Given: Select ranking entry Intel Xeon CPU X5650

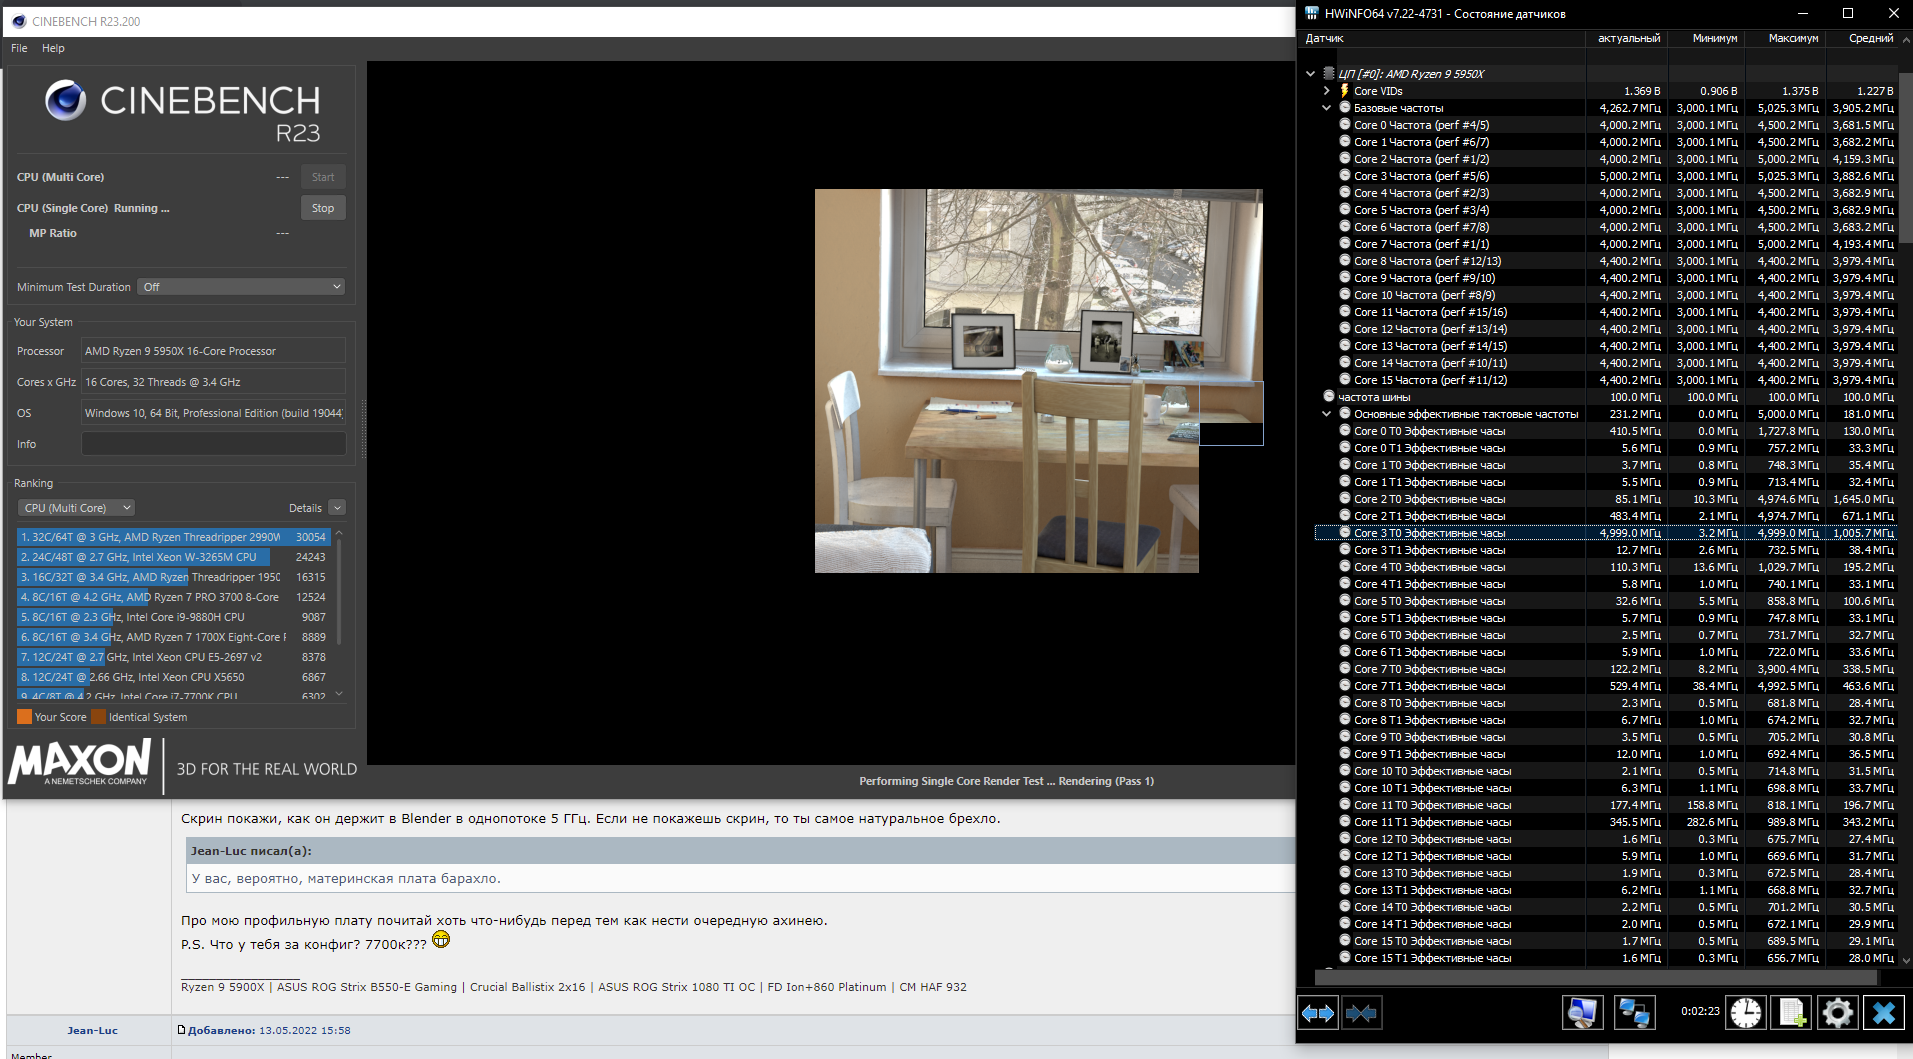Looking at the screenshot, I should 174,677.
